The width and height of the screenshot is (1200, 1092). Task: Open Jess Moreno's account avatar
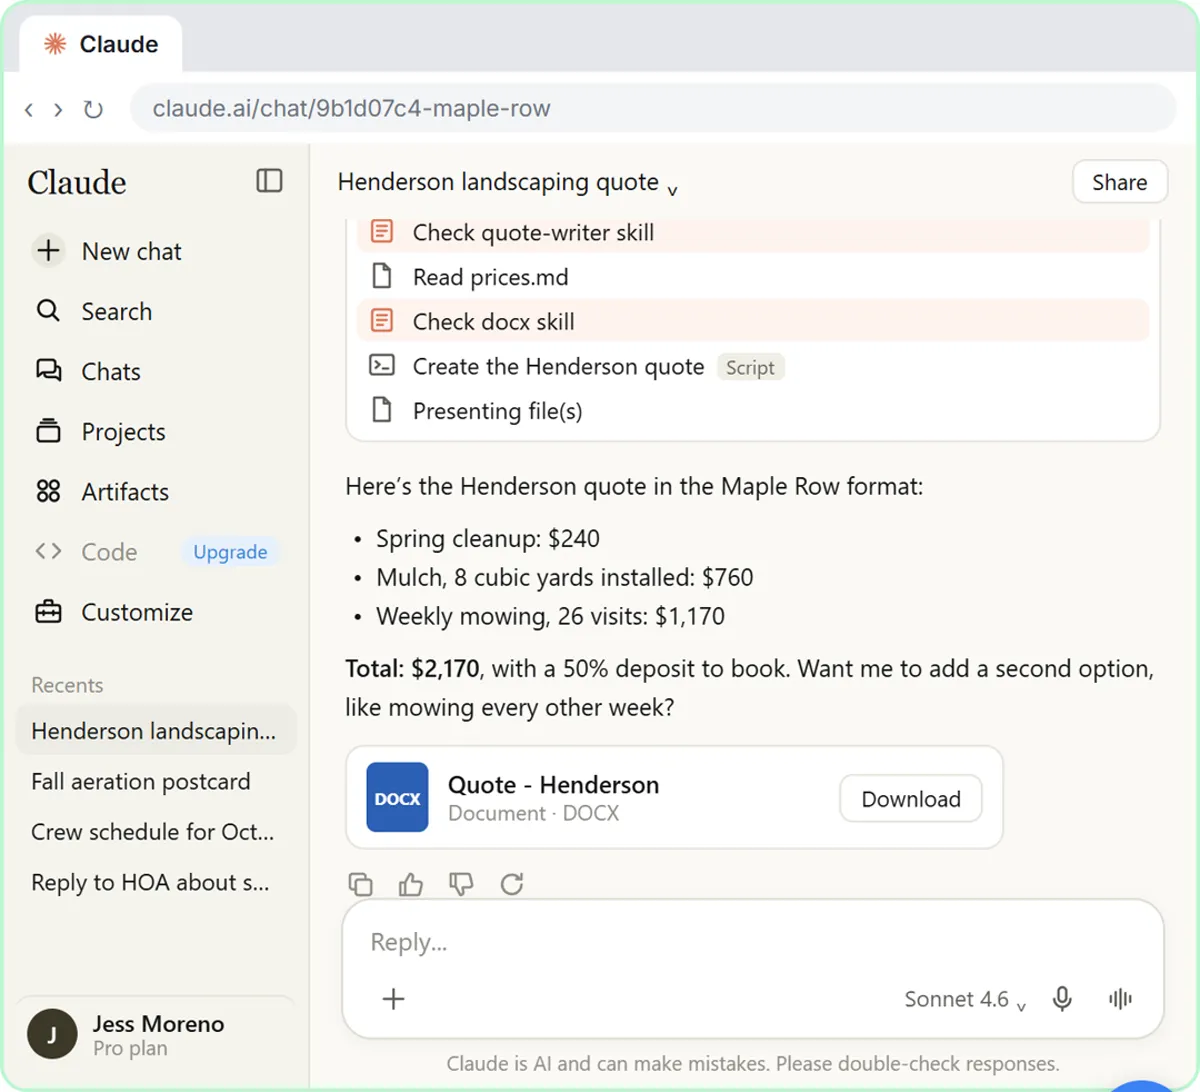(x=52, y=1034)
